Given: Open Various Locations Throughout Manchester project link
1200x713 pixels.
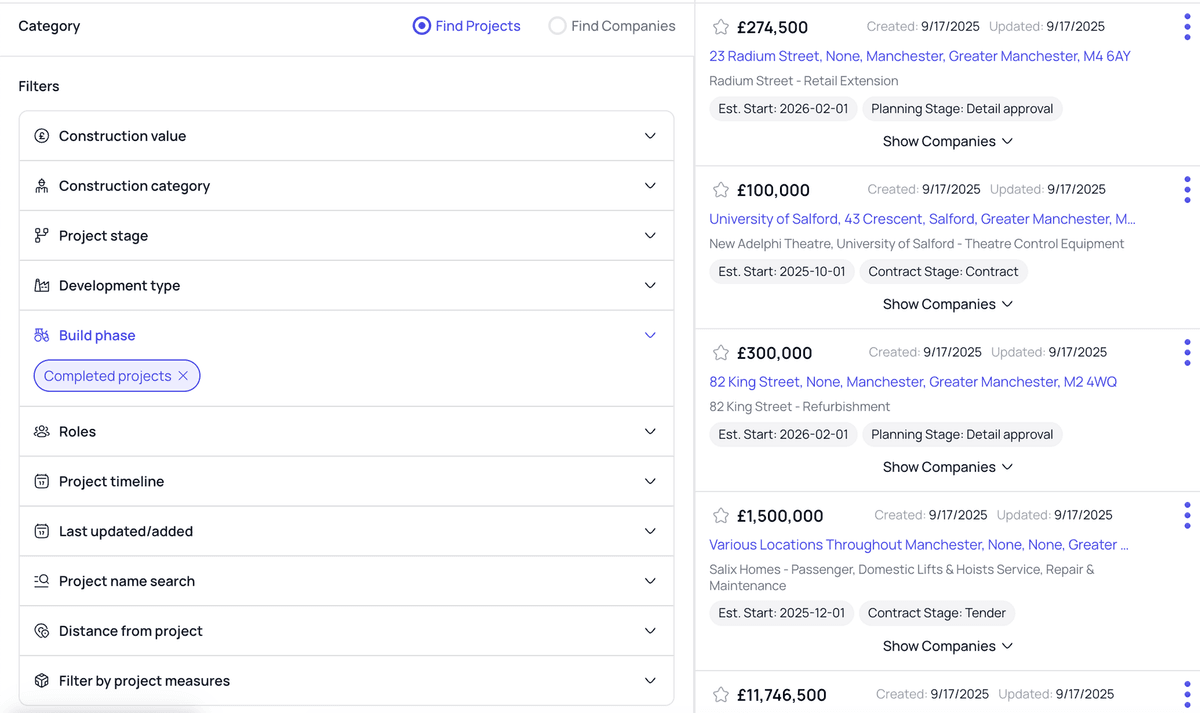Looking at the screenshot, I should point(918,545).
